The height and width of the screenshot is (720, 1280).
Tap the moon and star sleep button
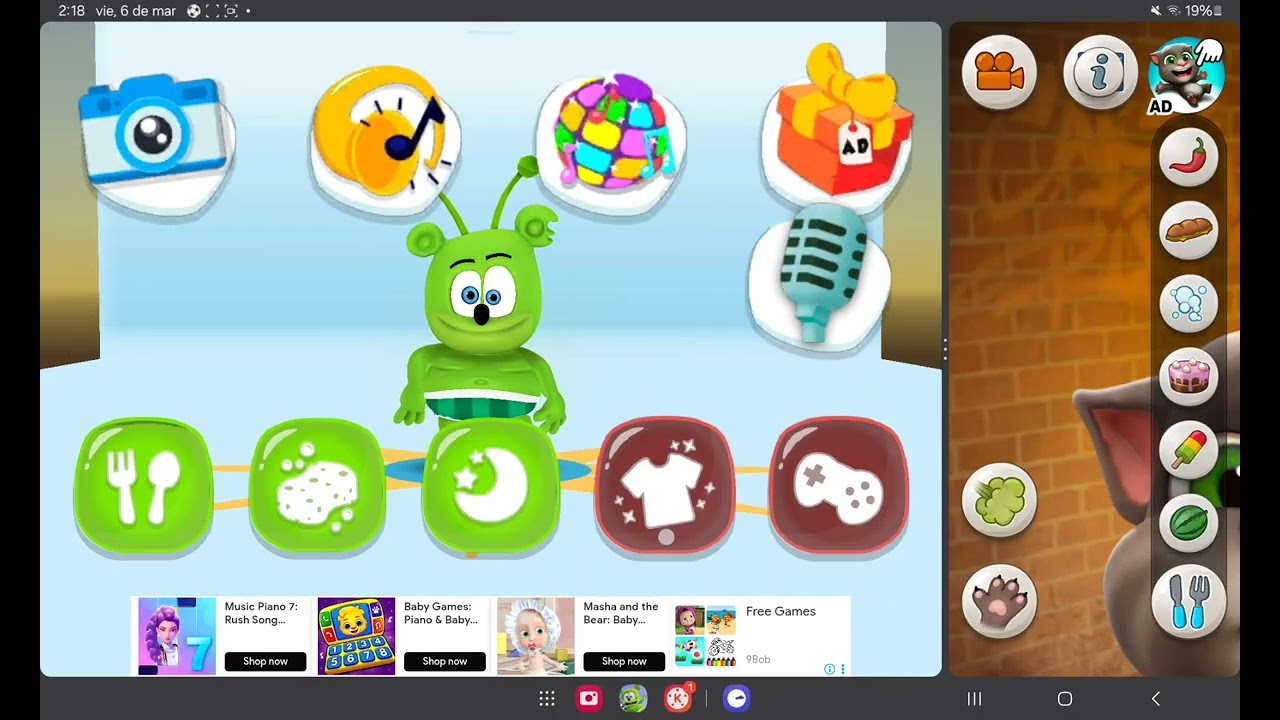click(x=491, y=487)
